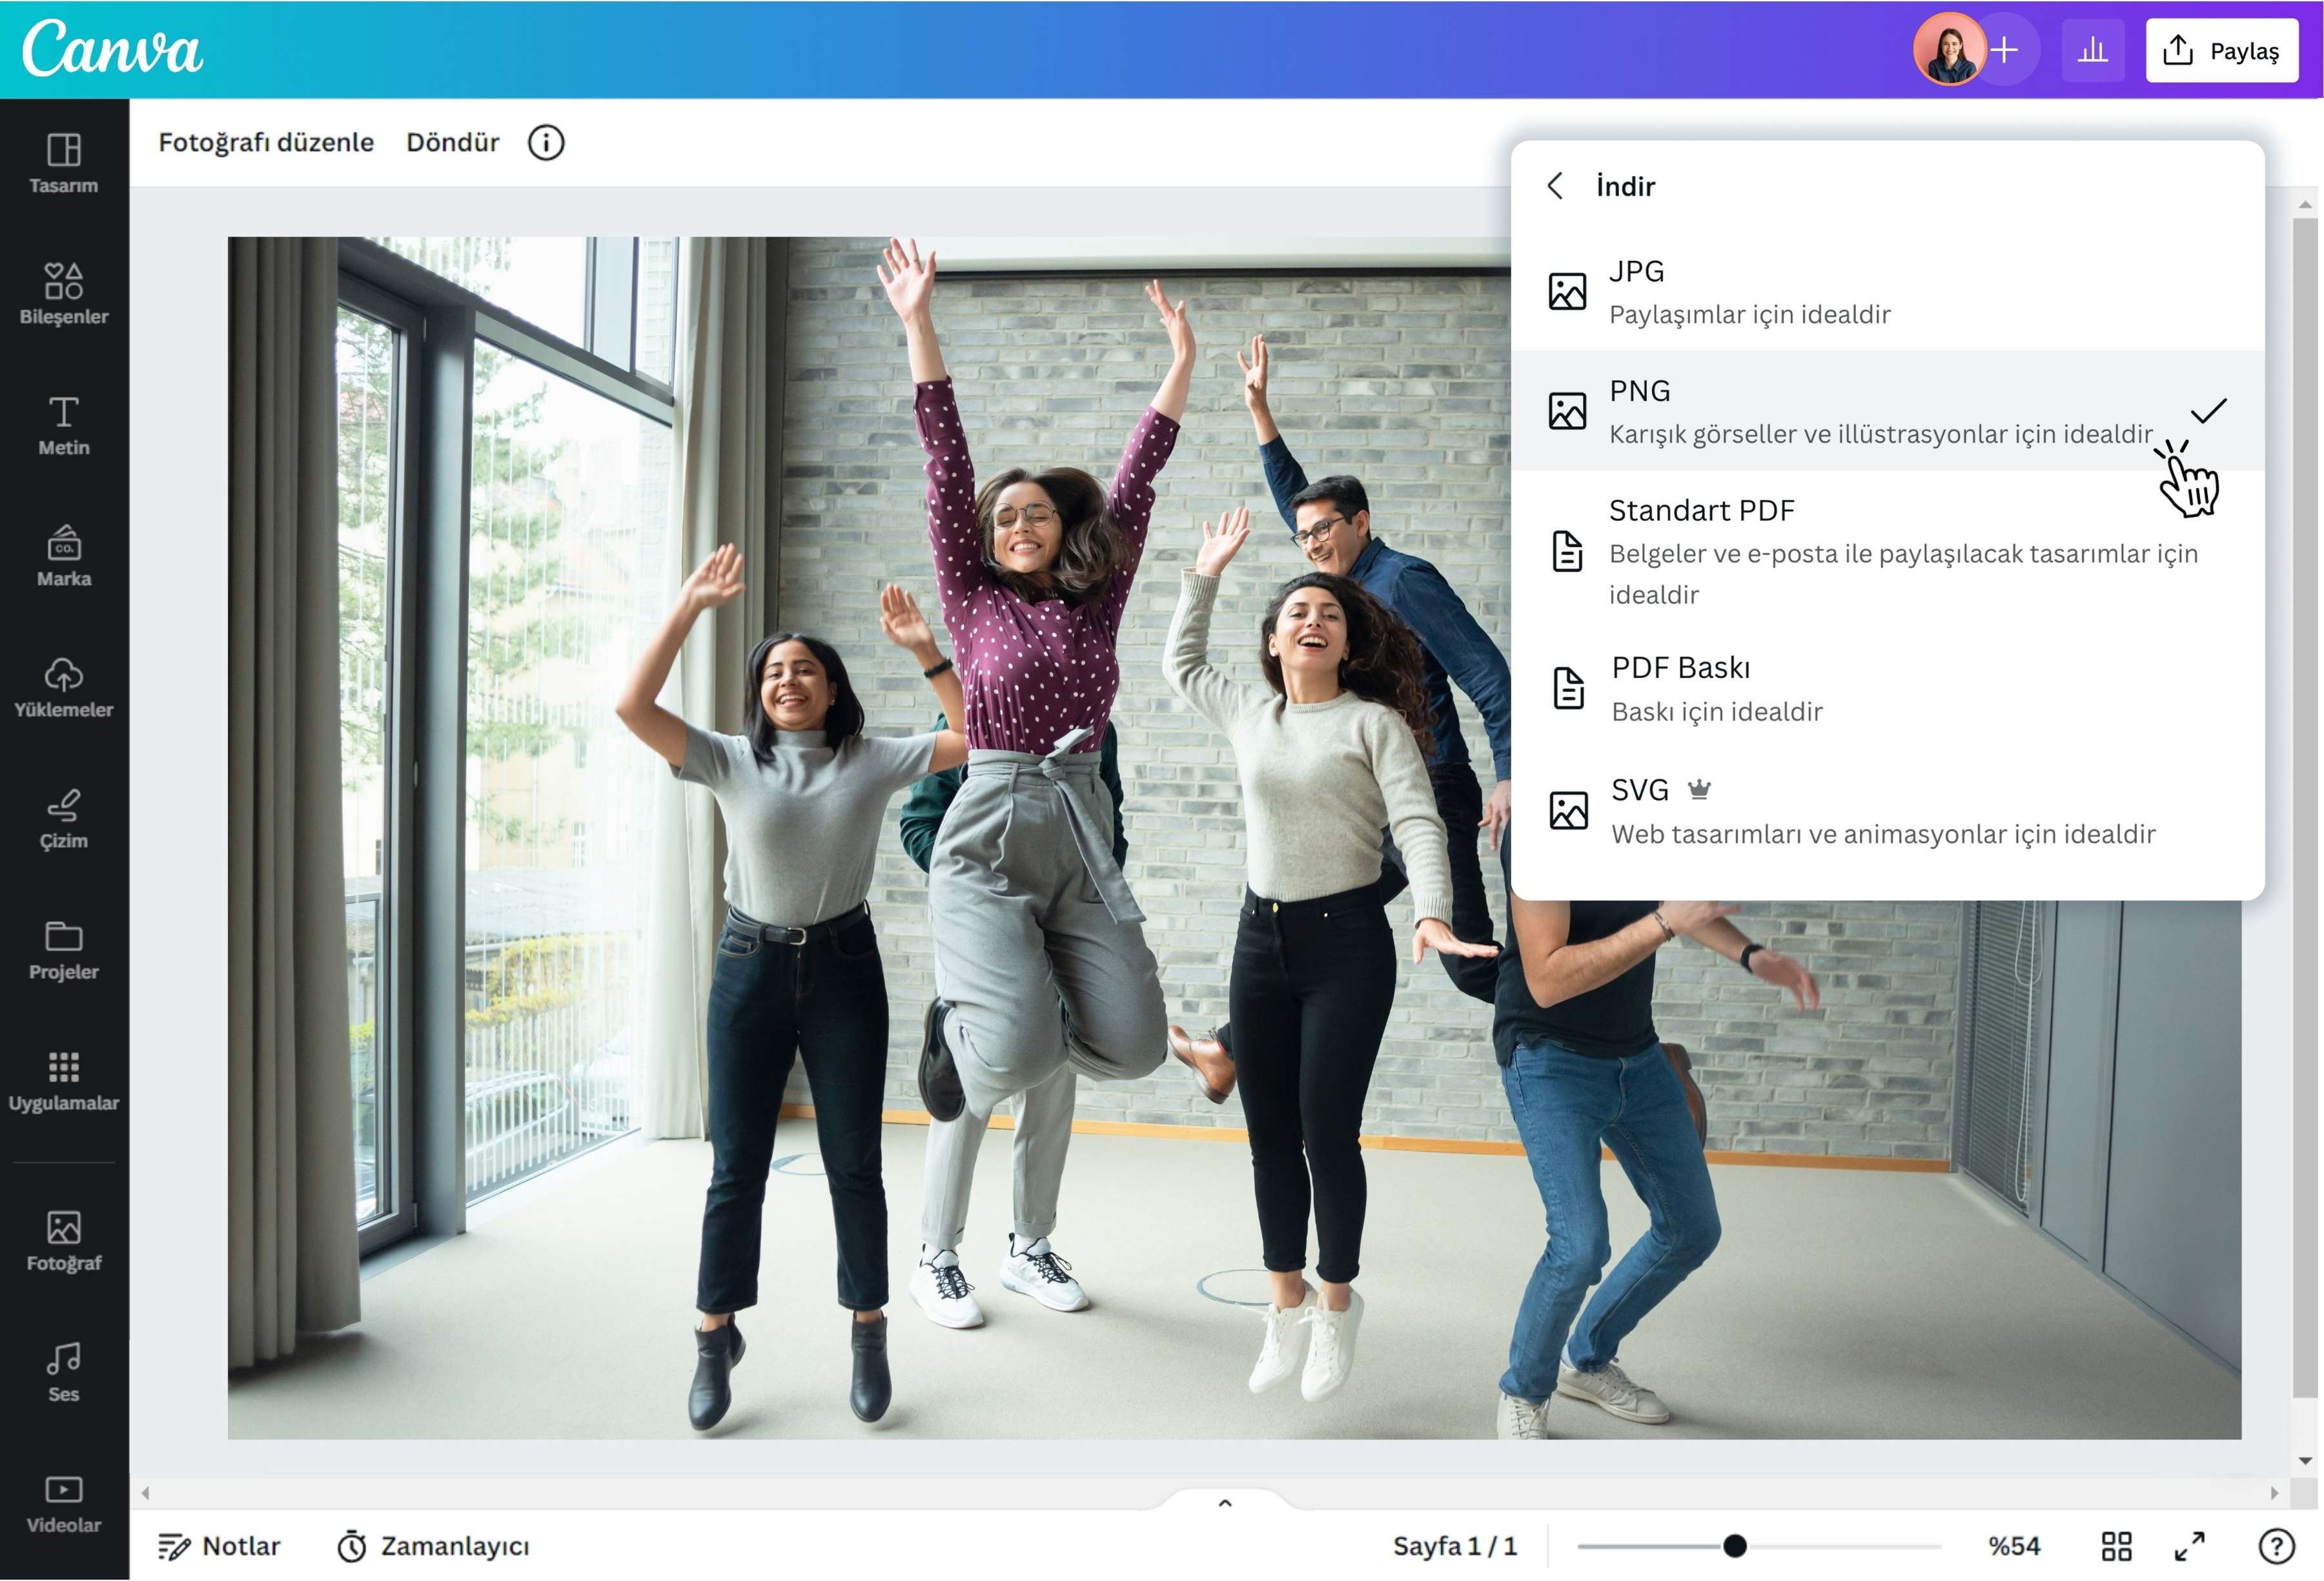Open the Yüklemeler uploads panel
2324x1581 pixels.
pyautogui.click(x=63, y=687)
